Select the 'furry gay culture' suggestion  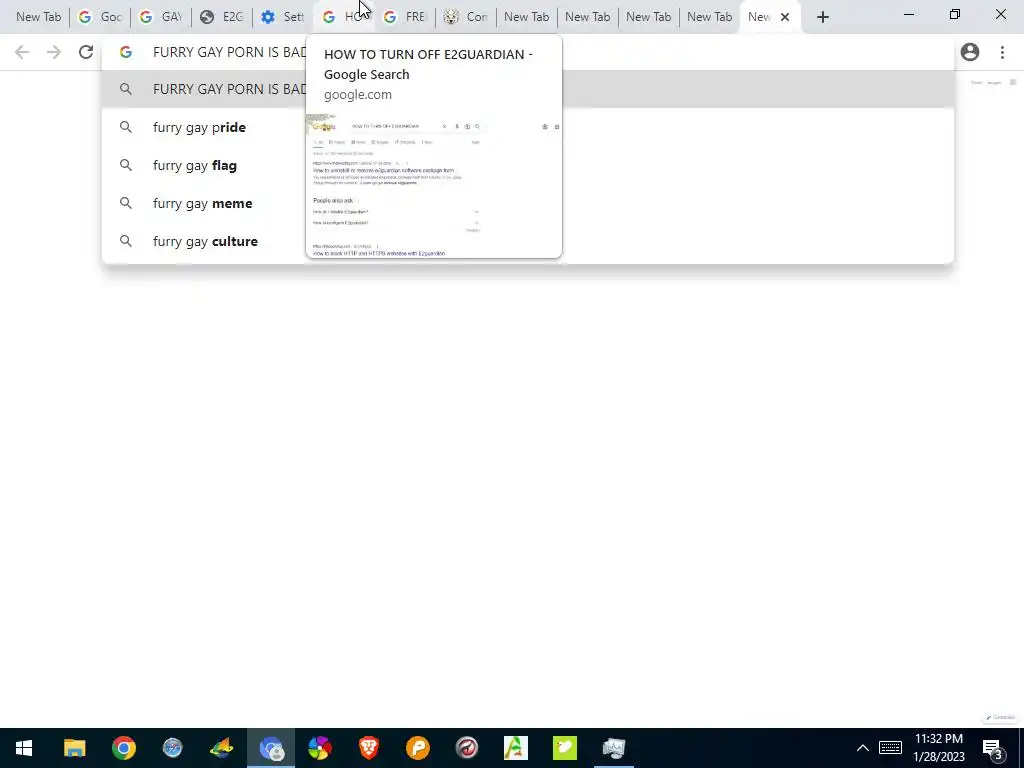[x=528, y=241]
